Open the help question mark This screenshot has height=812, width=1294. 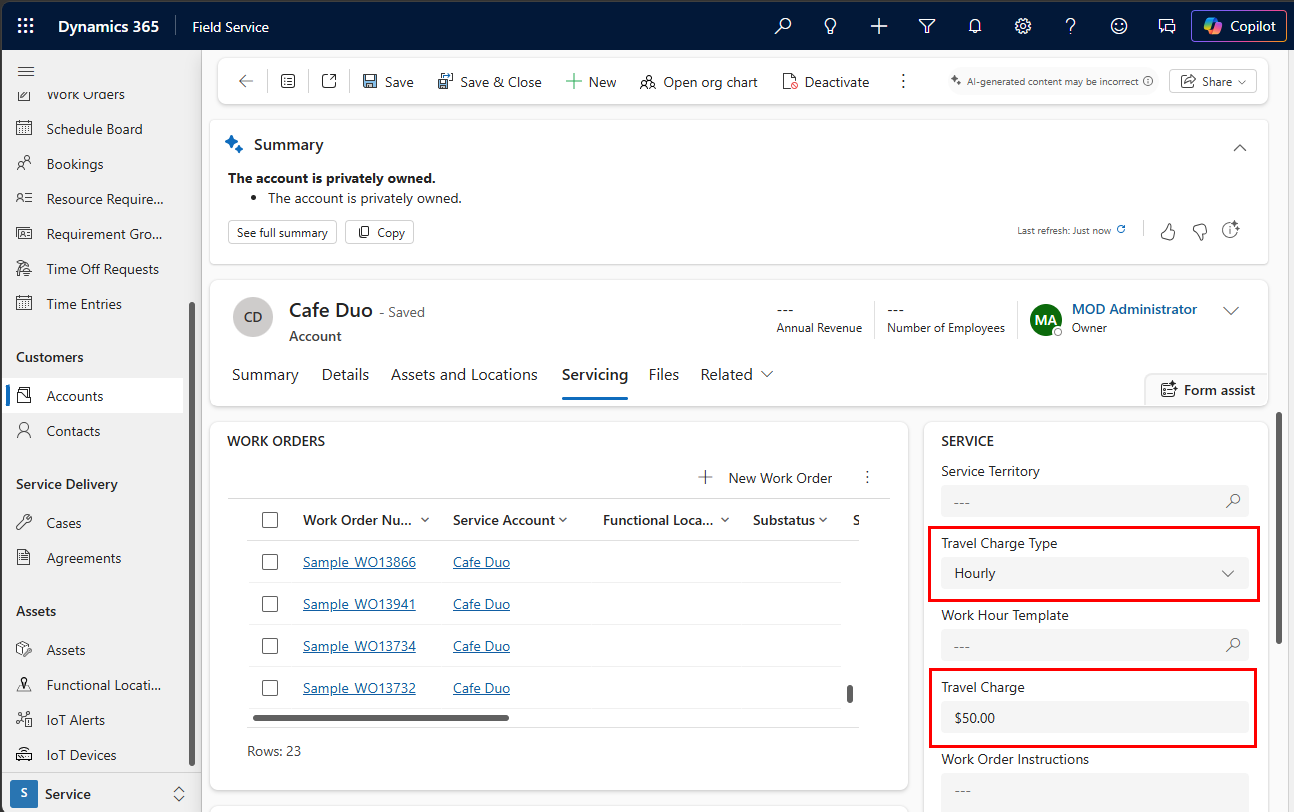(1071, 26)
